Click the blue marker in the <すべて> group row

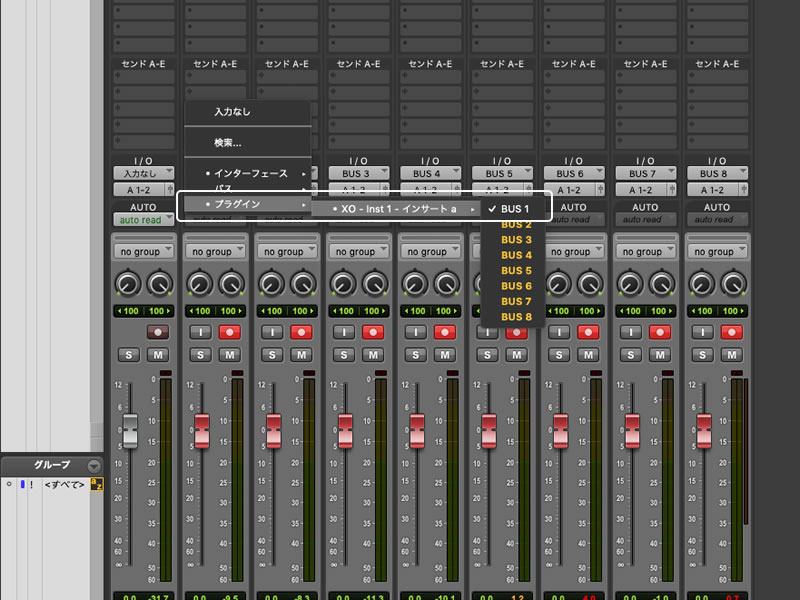[x=22, y=484]
